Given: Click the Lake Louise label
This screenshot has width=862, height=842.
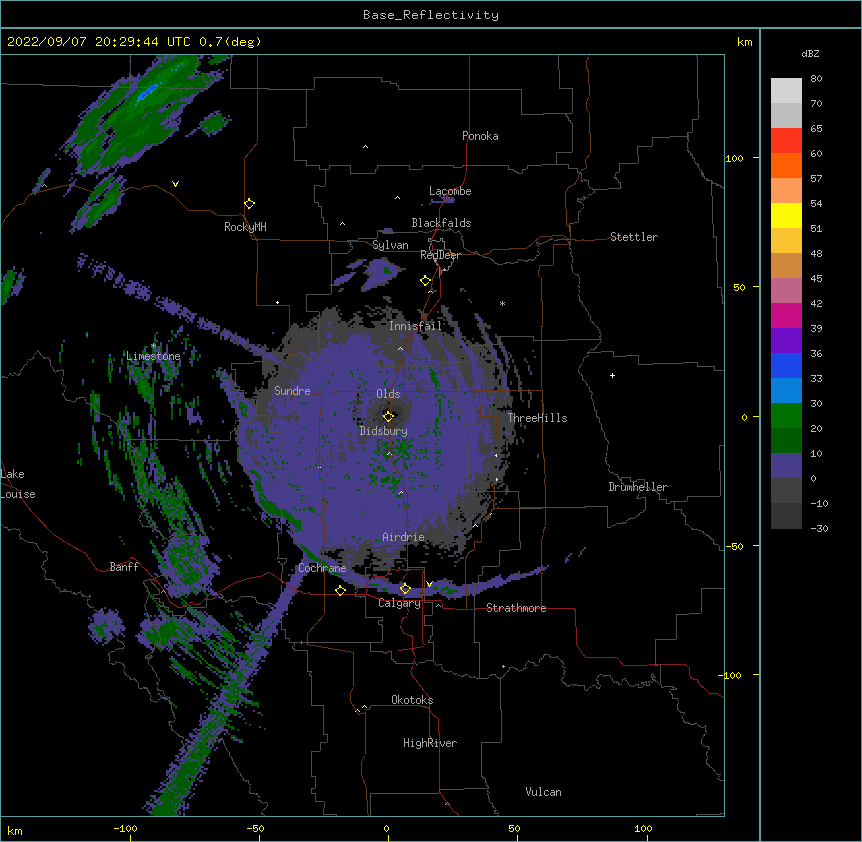Looking at the screenshot, I should click(18, 484).
